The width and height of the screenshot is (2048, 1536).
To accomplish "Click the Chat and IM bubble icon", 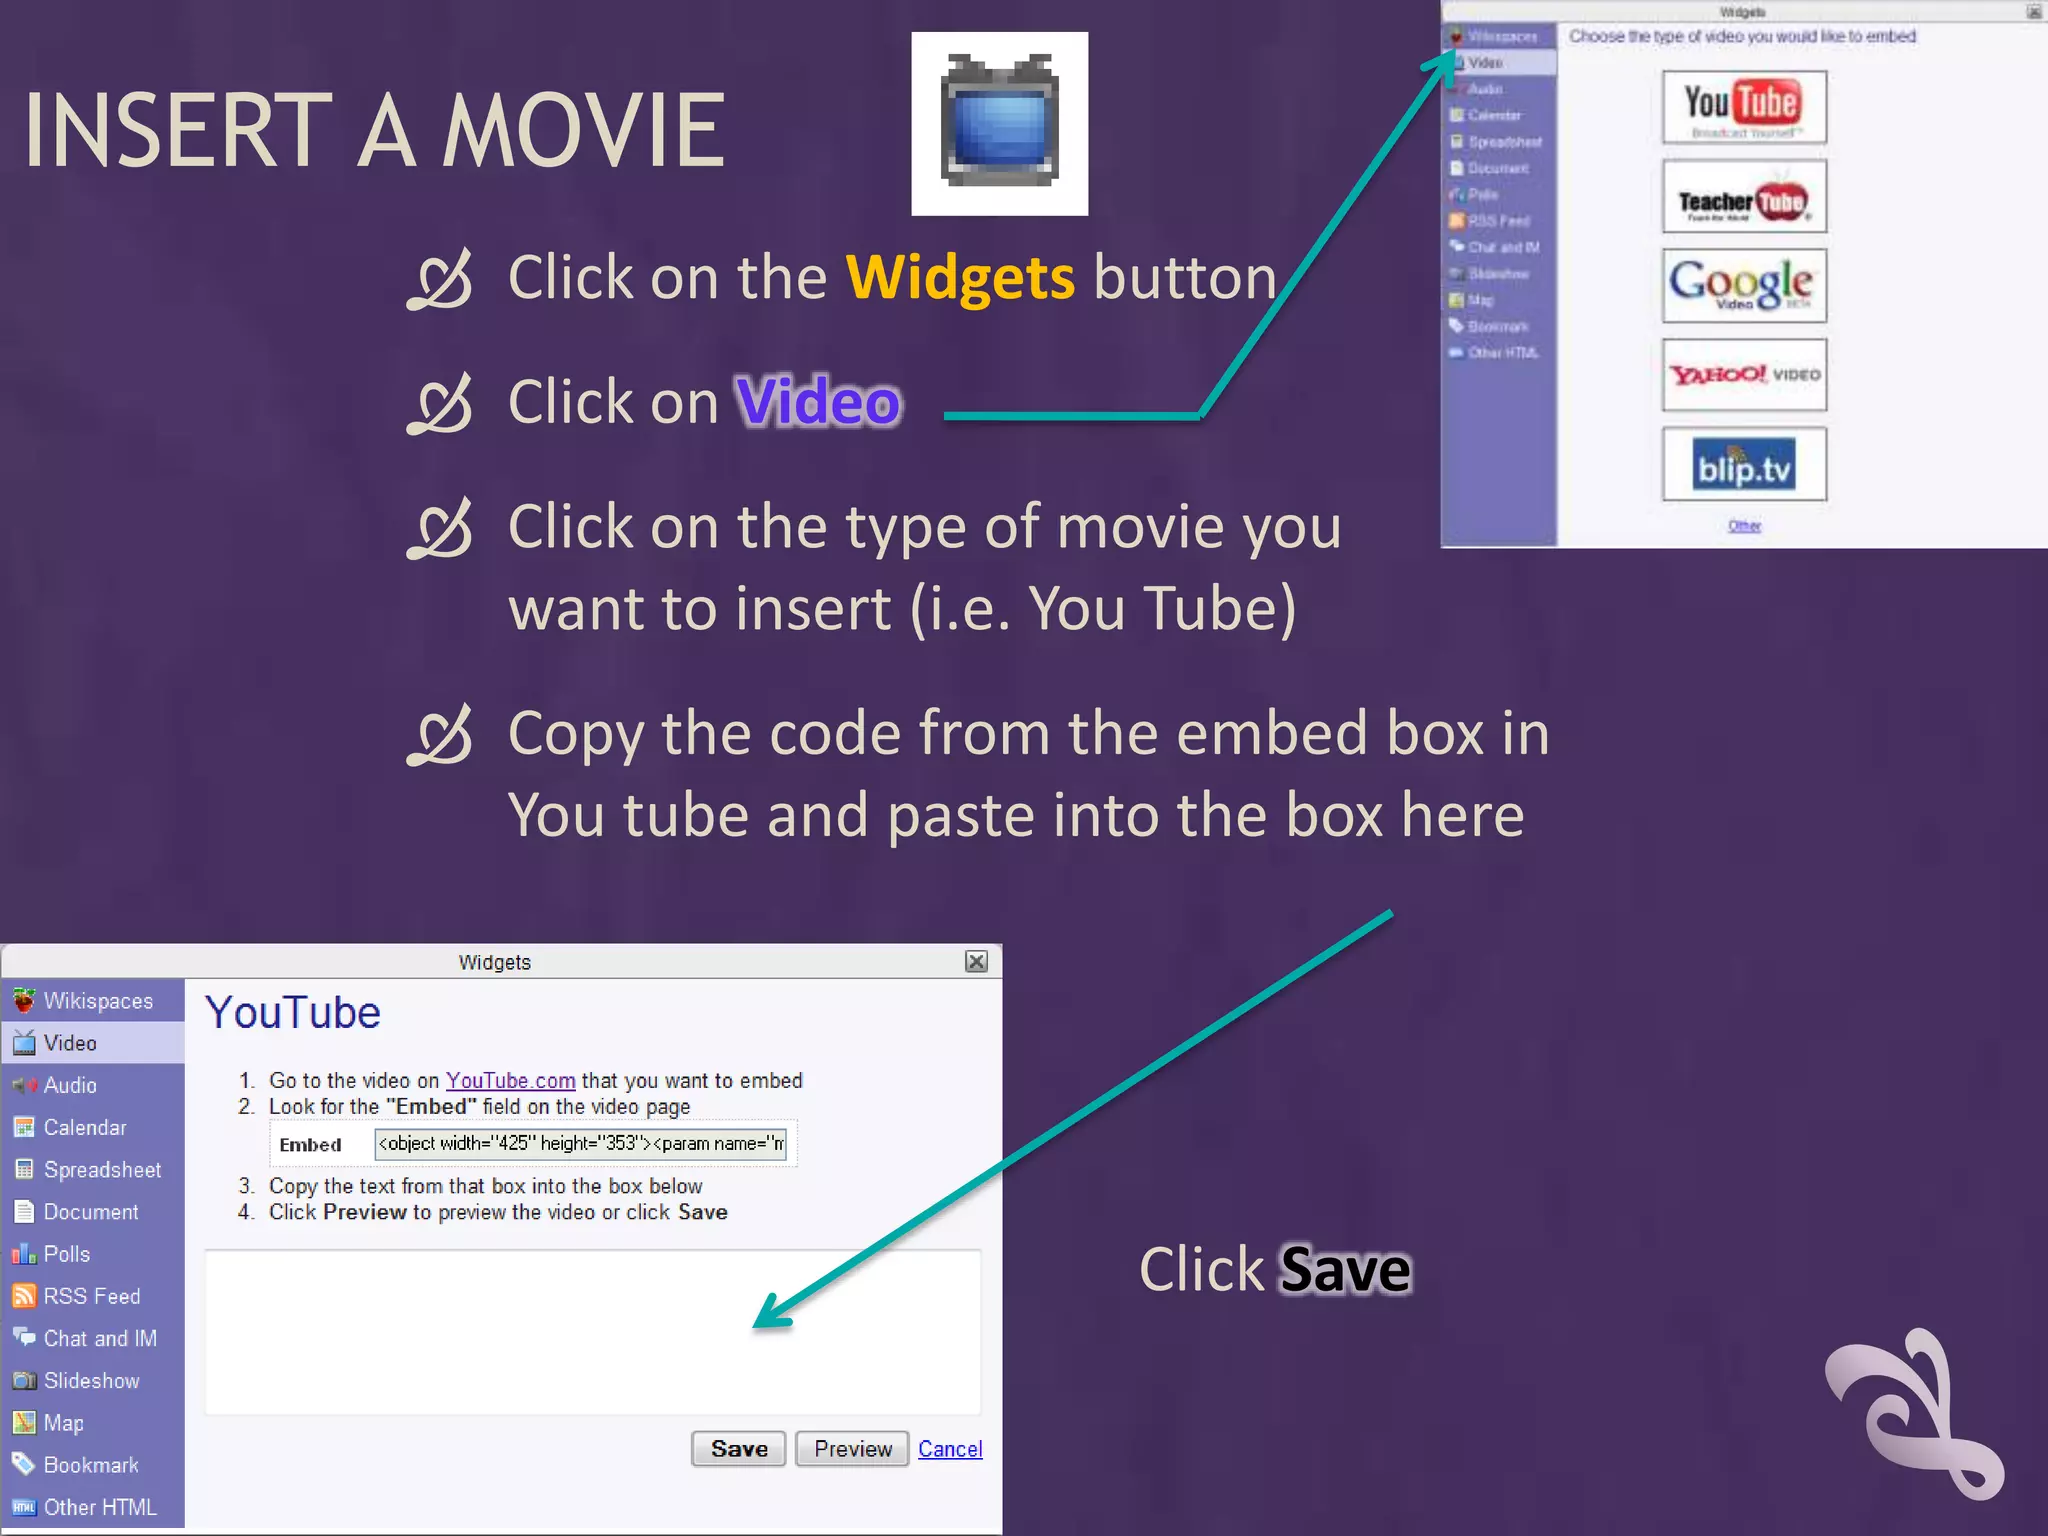I will point(24,1337).
